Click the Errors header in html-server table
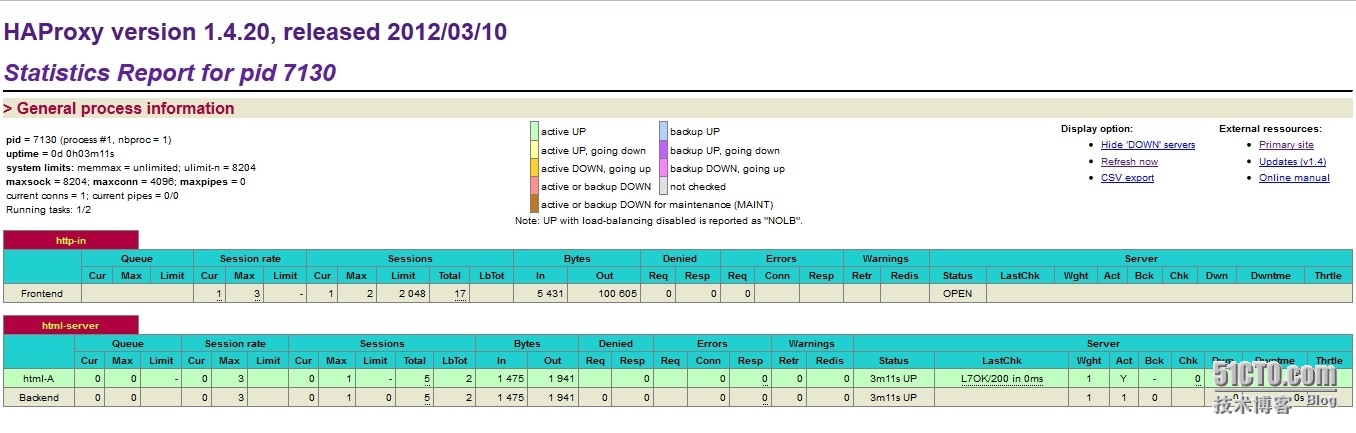The image size is (1356, 433). coord(711,343)
